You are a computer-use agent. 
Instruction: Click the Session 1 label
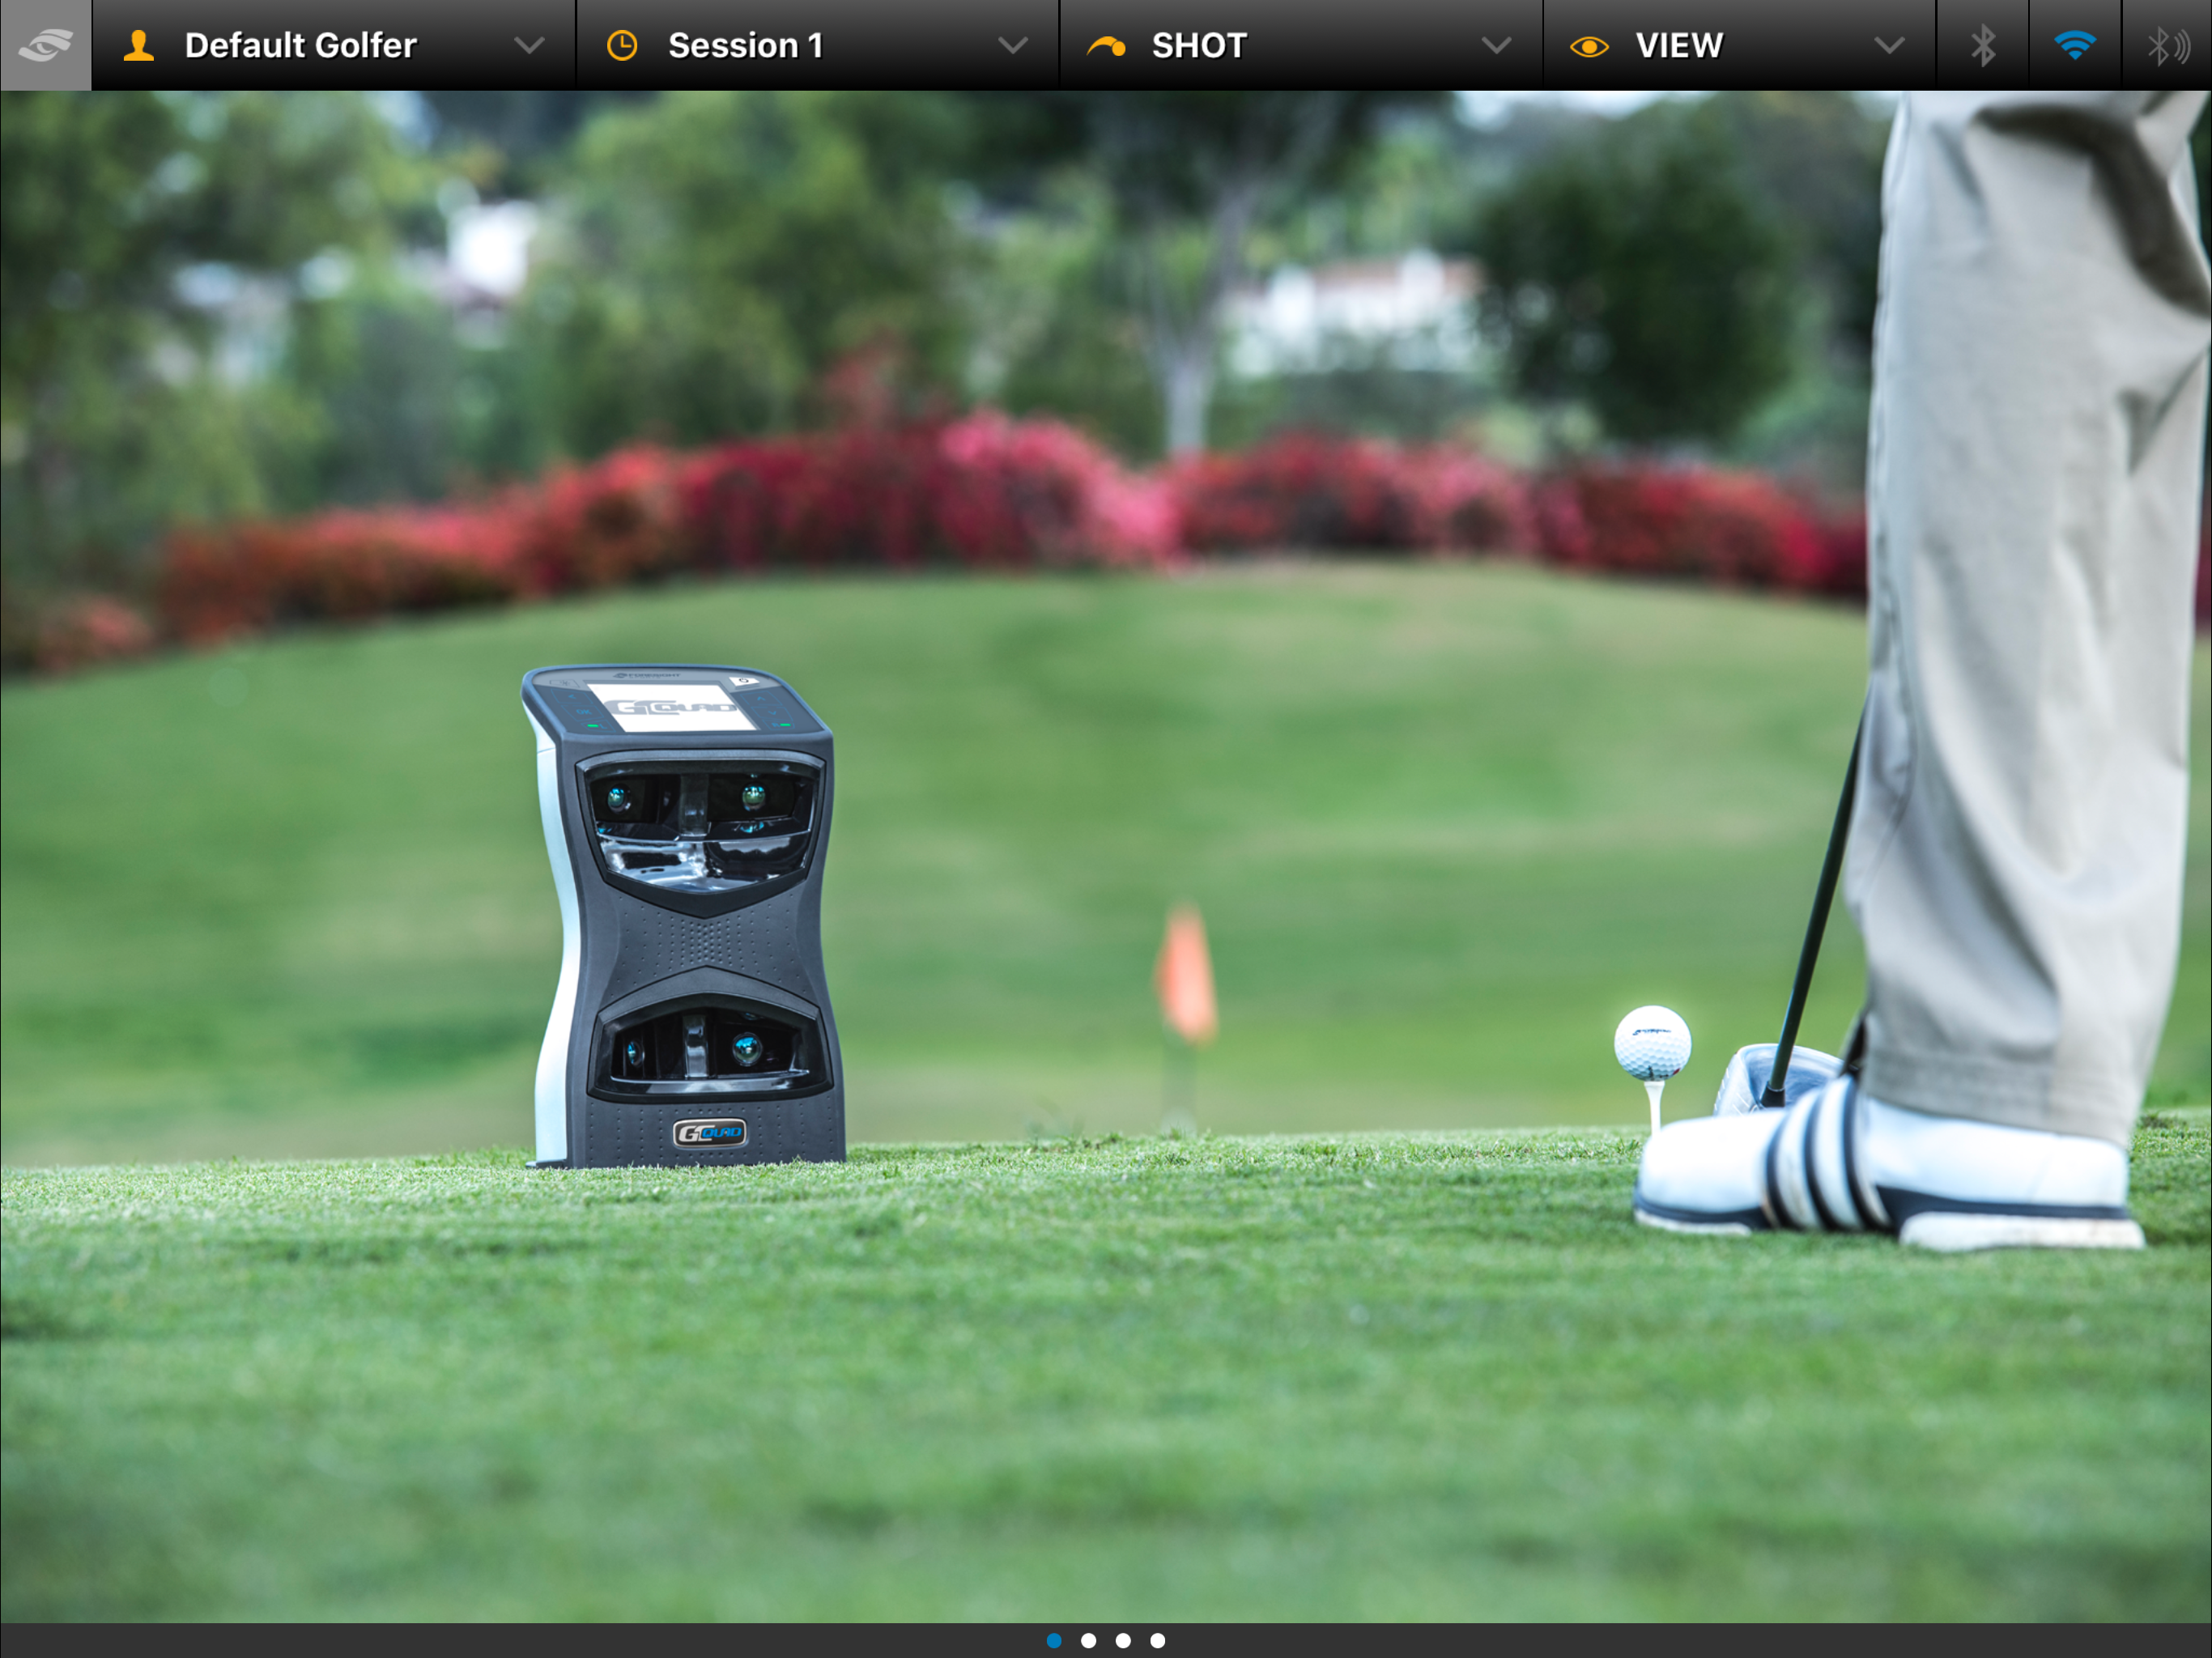click(745, 45)
